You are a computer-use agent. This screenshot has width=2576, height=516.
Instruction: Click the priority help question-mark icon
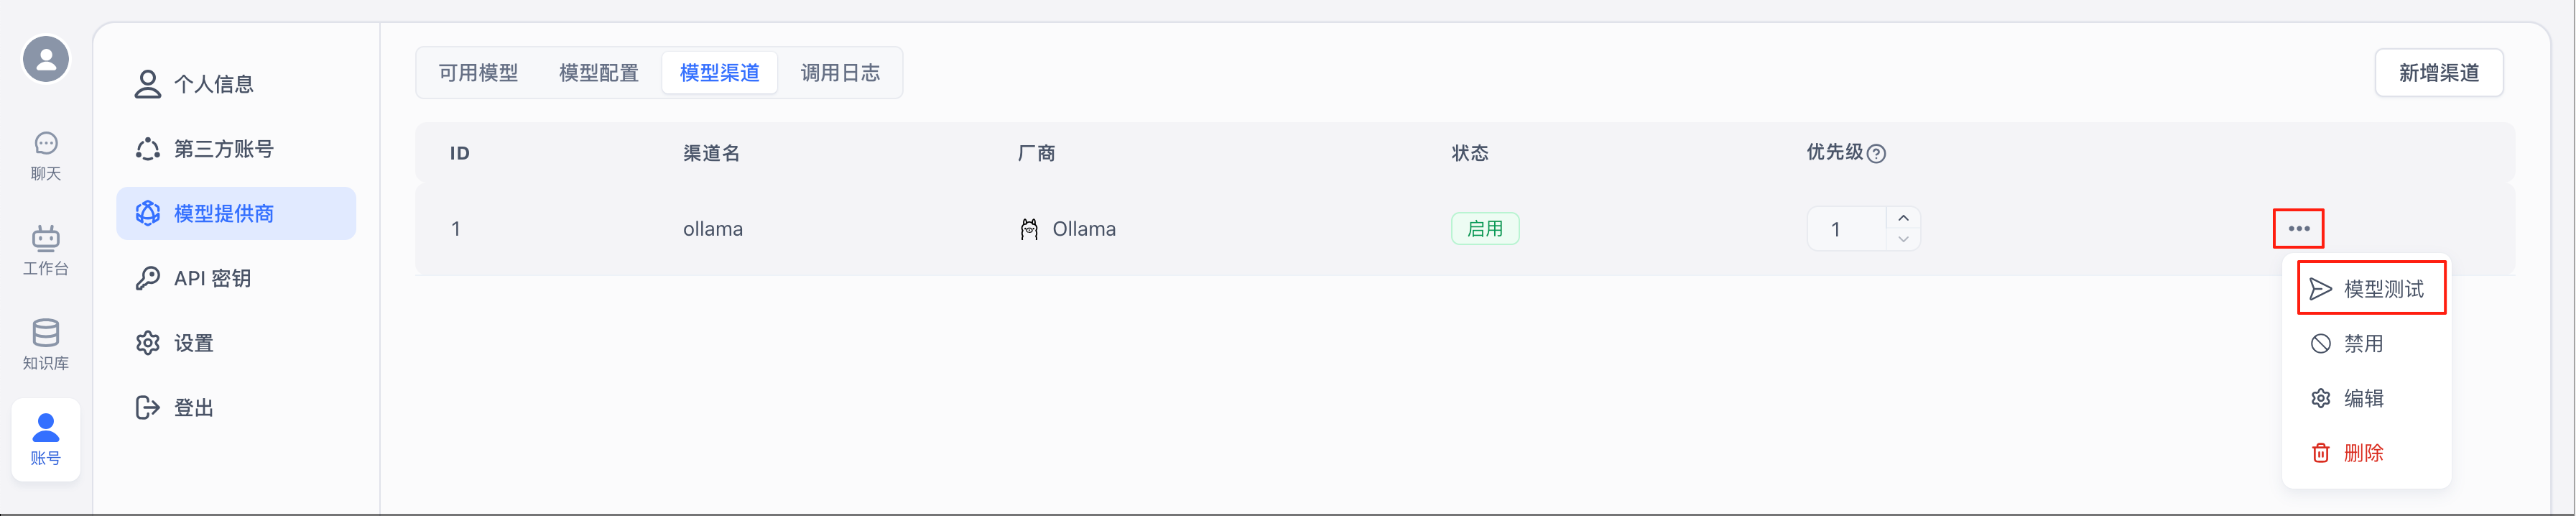pyautogui.click(x=1876, y=153)
